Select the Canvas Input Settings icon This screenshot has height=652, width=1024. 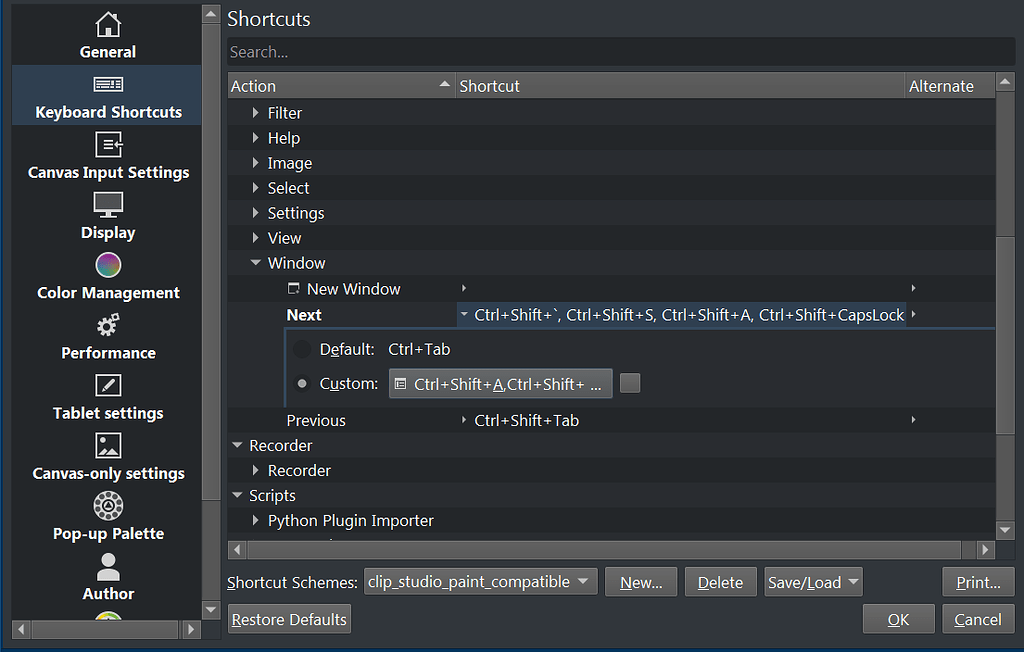[x=108, y=146]
